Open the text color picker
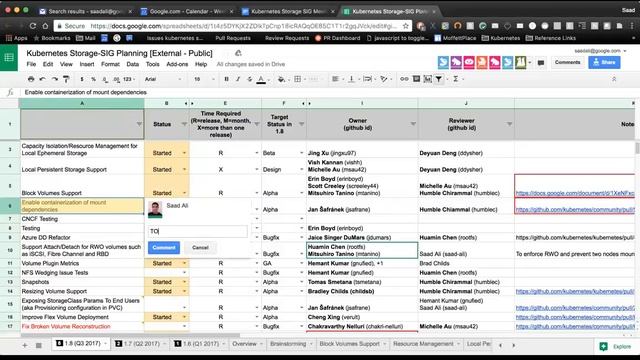 (x=261, y=79)
